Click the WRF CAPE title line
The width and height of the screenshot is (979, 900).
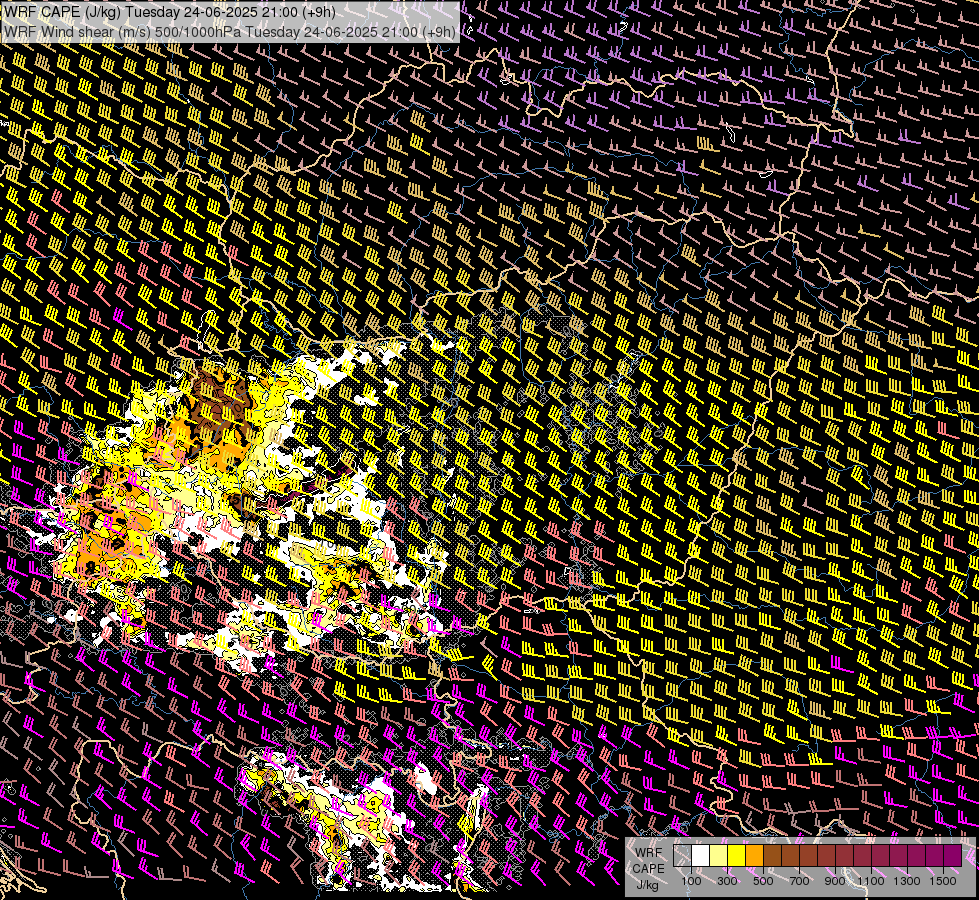pyautogui.click(x=170, y=12)
